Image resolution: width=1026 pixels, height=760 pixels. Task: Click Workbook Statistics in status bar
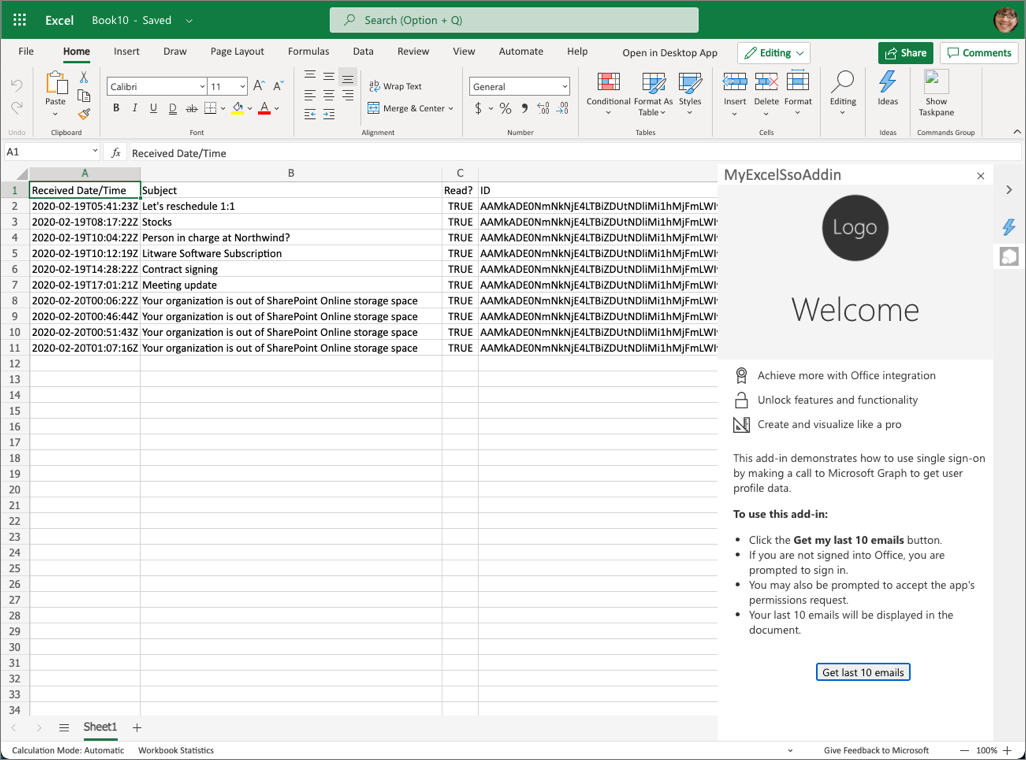176,750
